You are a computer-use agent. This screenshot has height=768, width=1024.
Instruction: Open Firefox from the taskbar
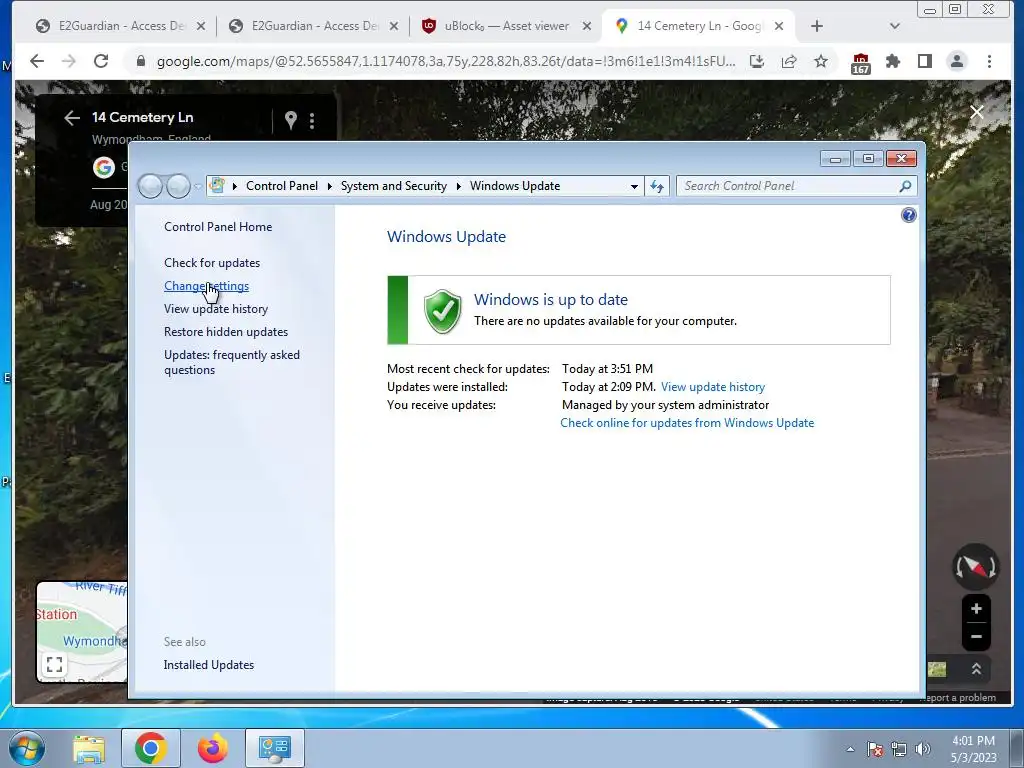(212, 748)
